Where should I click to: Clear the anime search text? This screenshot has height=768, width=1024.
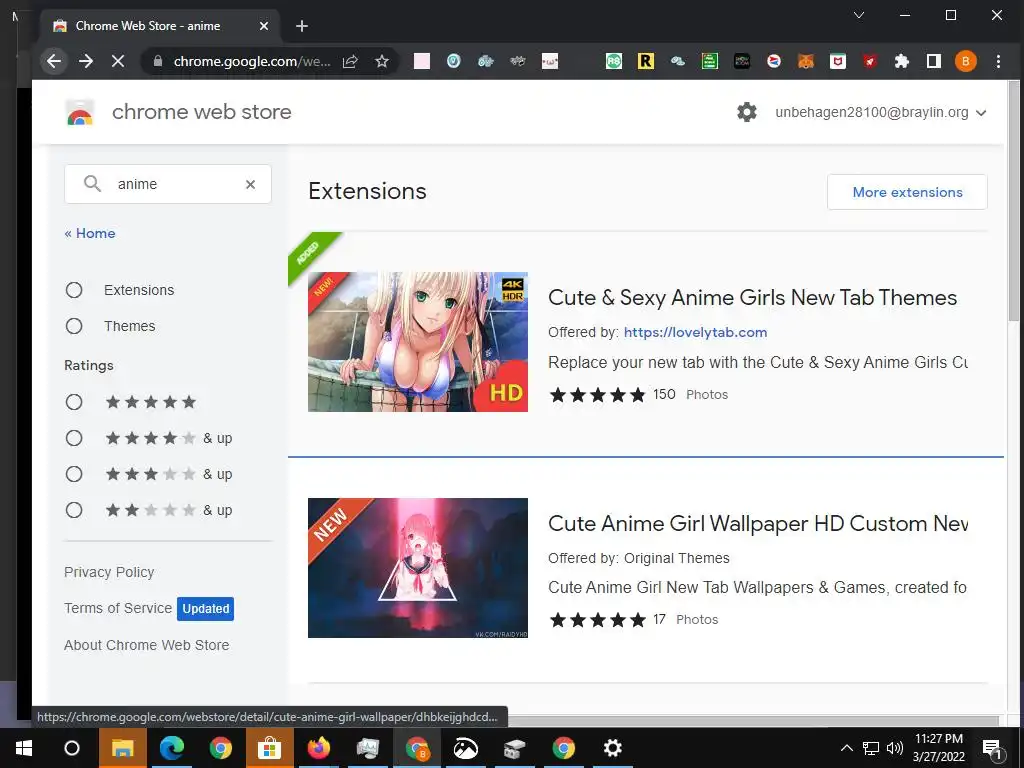tap(250, 184)
